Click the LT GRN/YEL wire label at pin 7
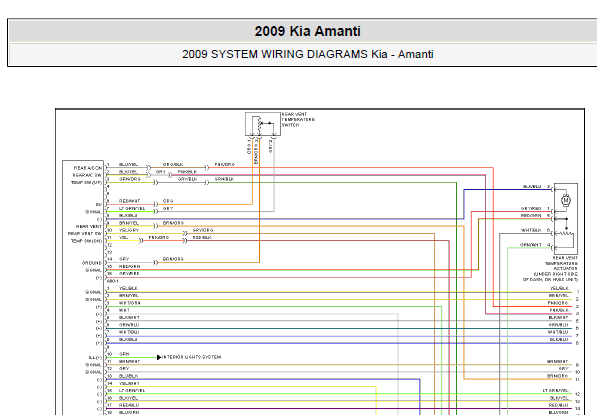This screenshot has width=597, height=415. pyautogui.click(x=132, y=208)
